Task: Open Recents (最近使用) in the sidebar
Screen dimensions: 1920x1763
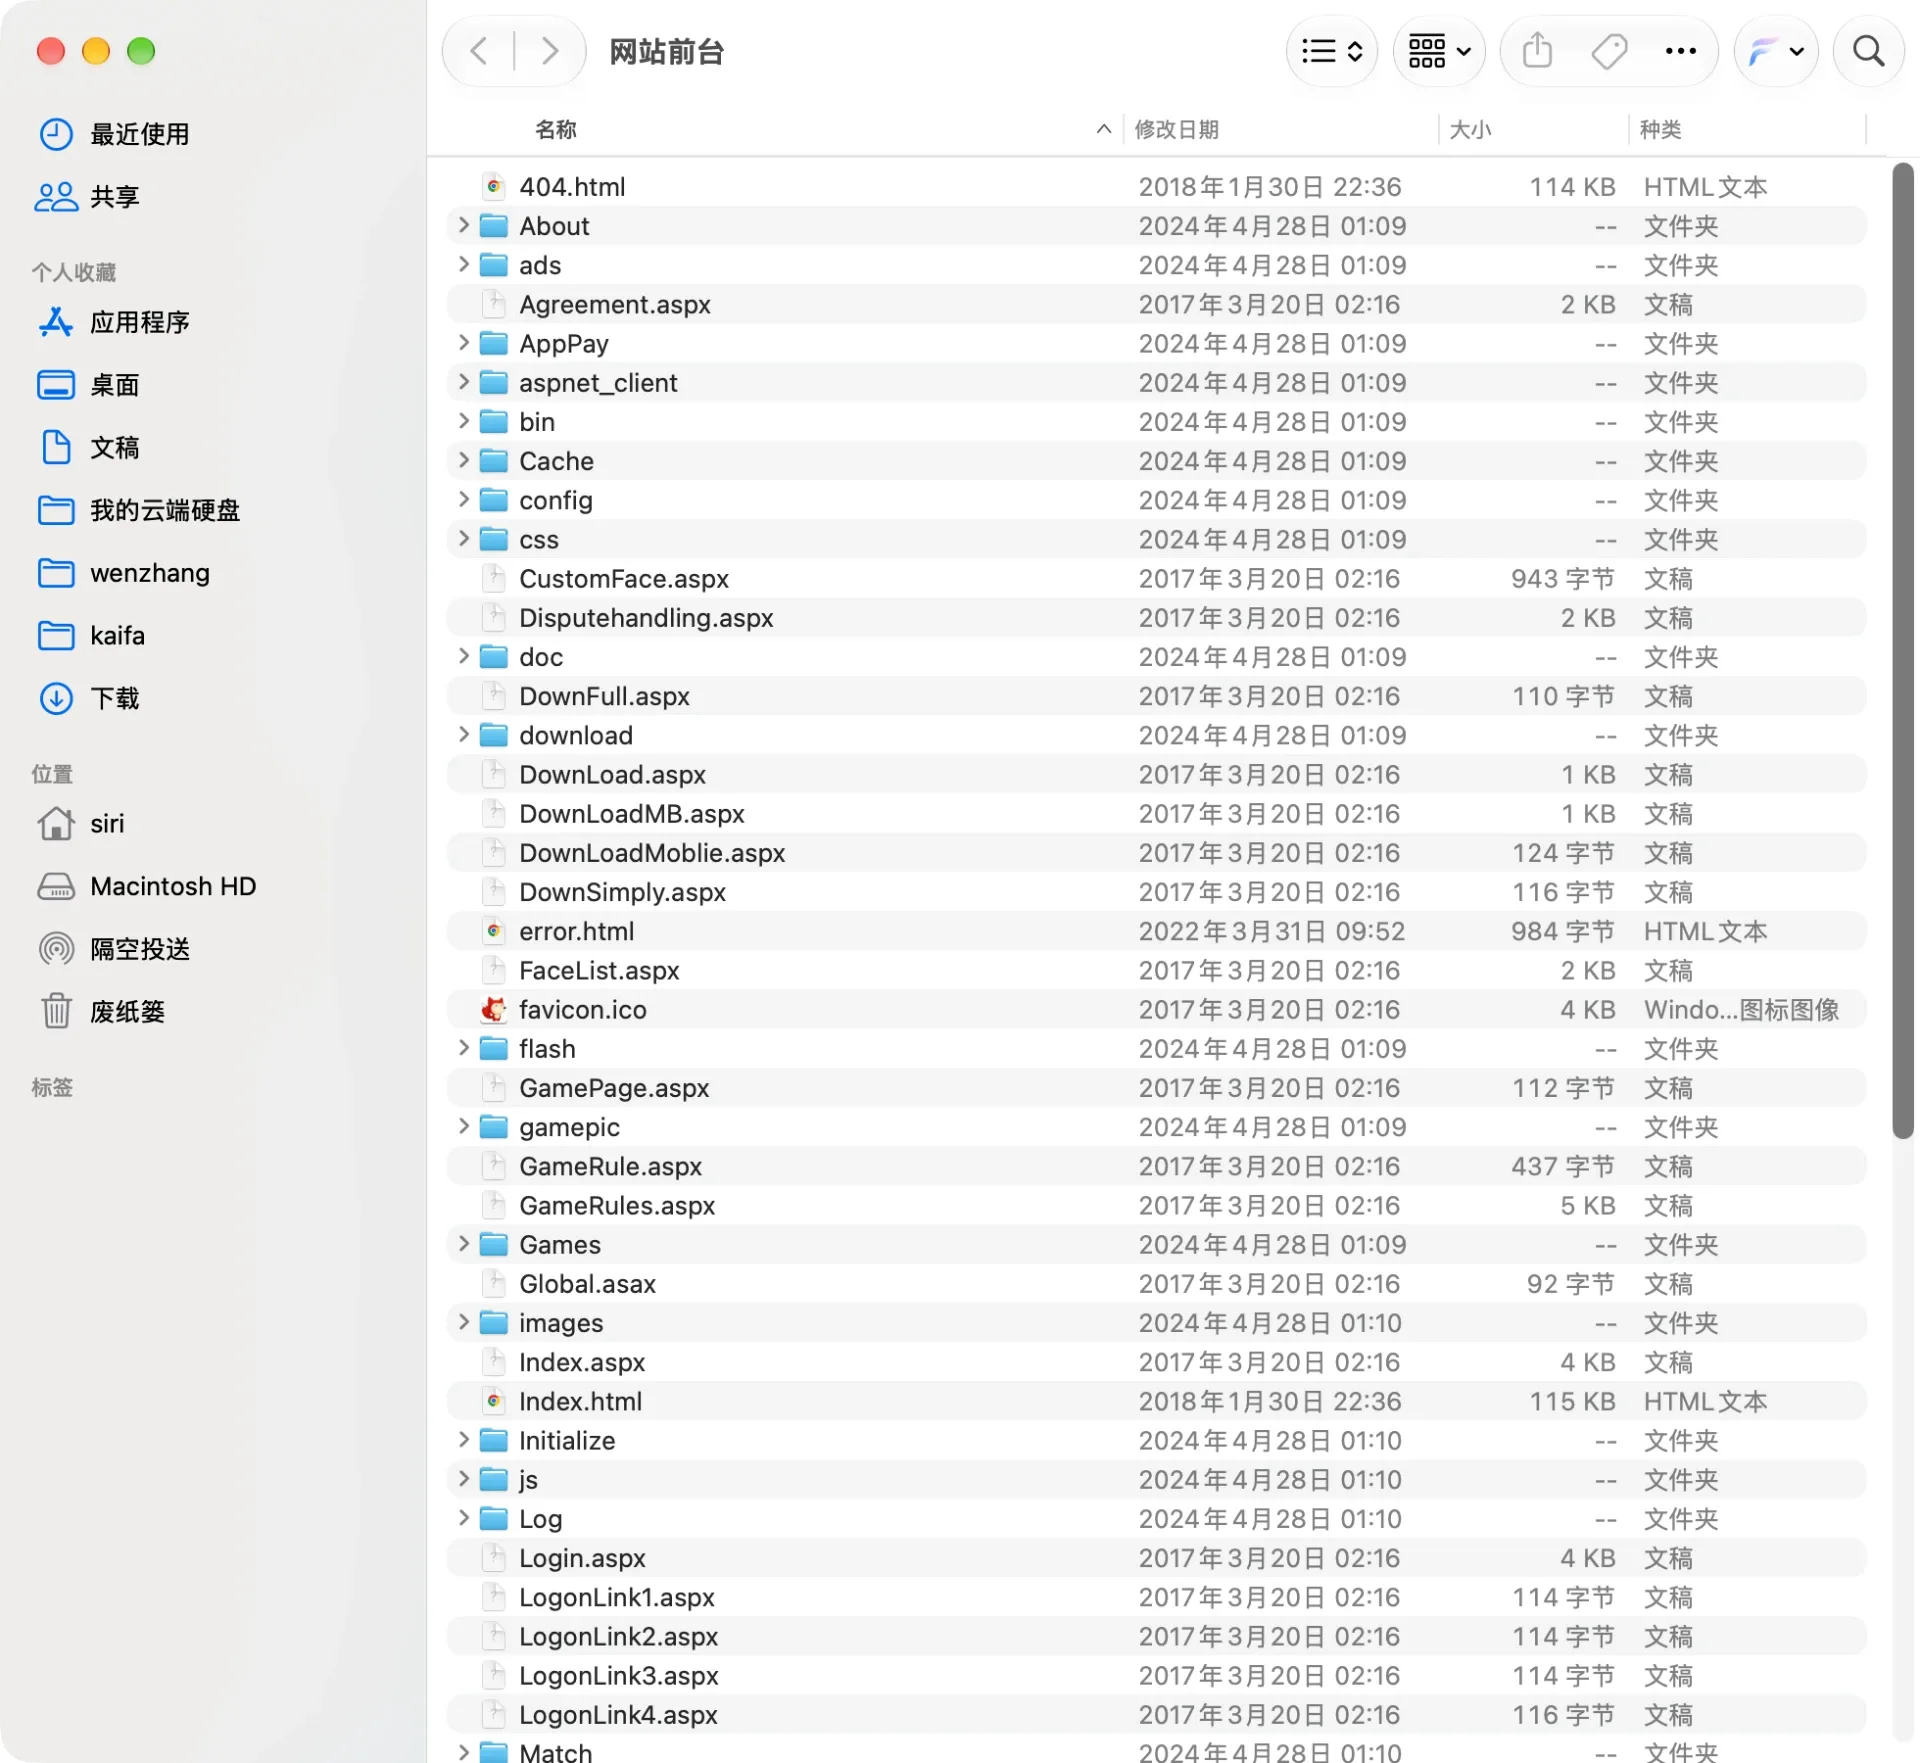Action: point(115,134)
